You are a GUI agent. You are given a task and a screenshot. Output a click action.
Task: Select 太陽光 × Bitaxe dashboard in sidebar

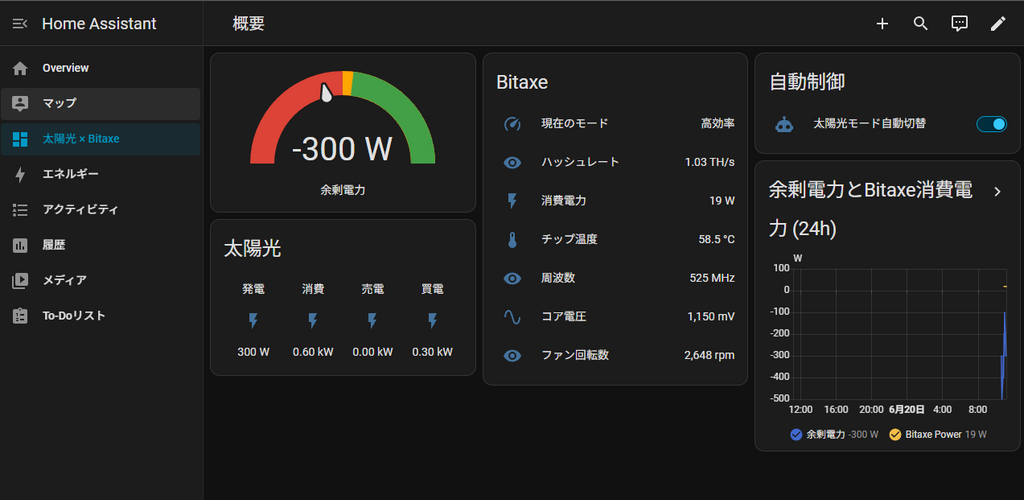point(101,138)
